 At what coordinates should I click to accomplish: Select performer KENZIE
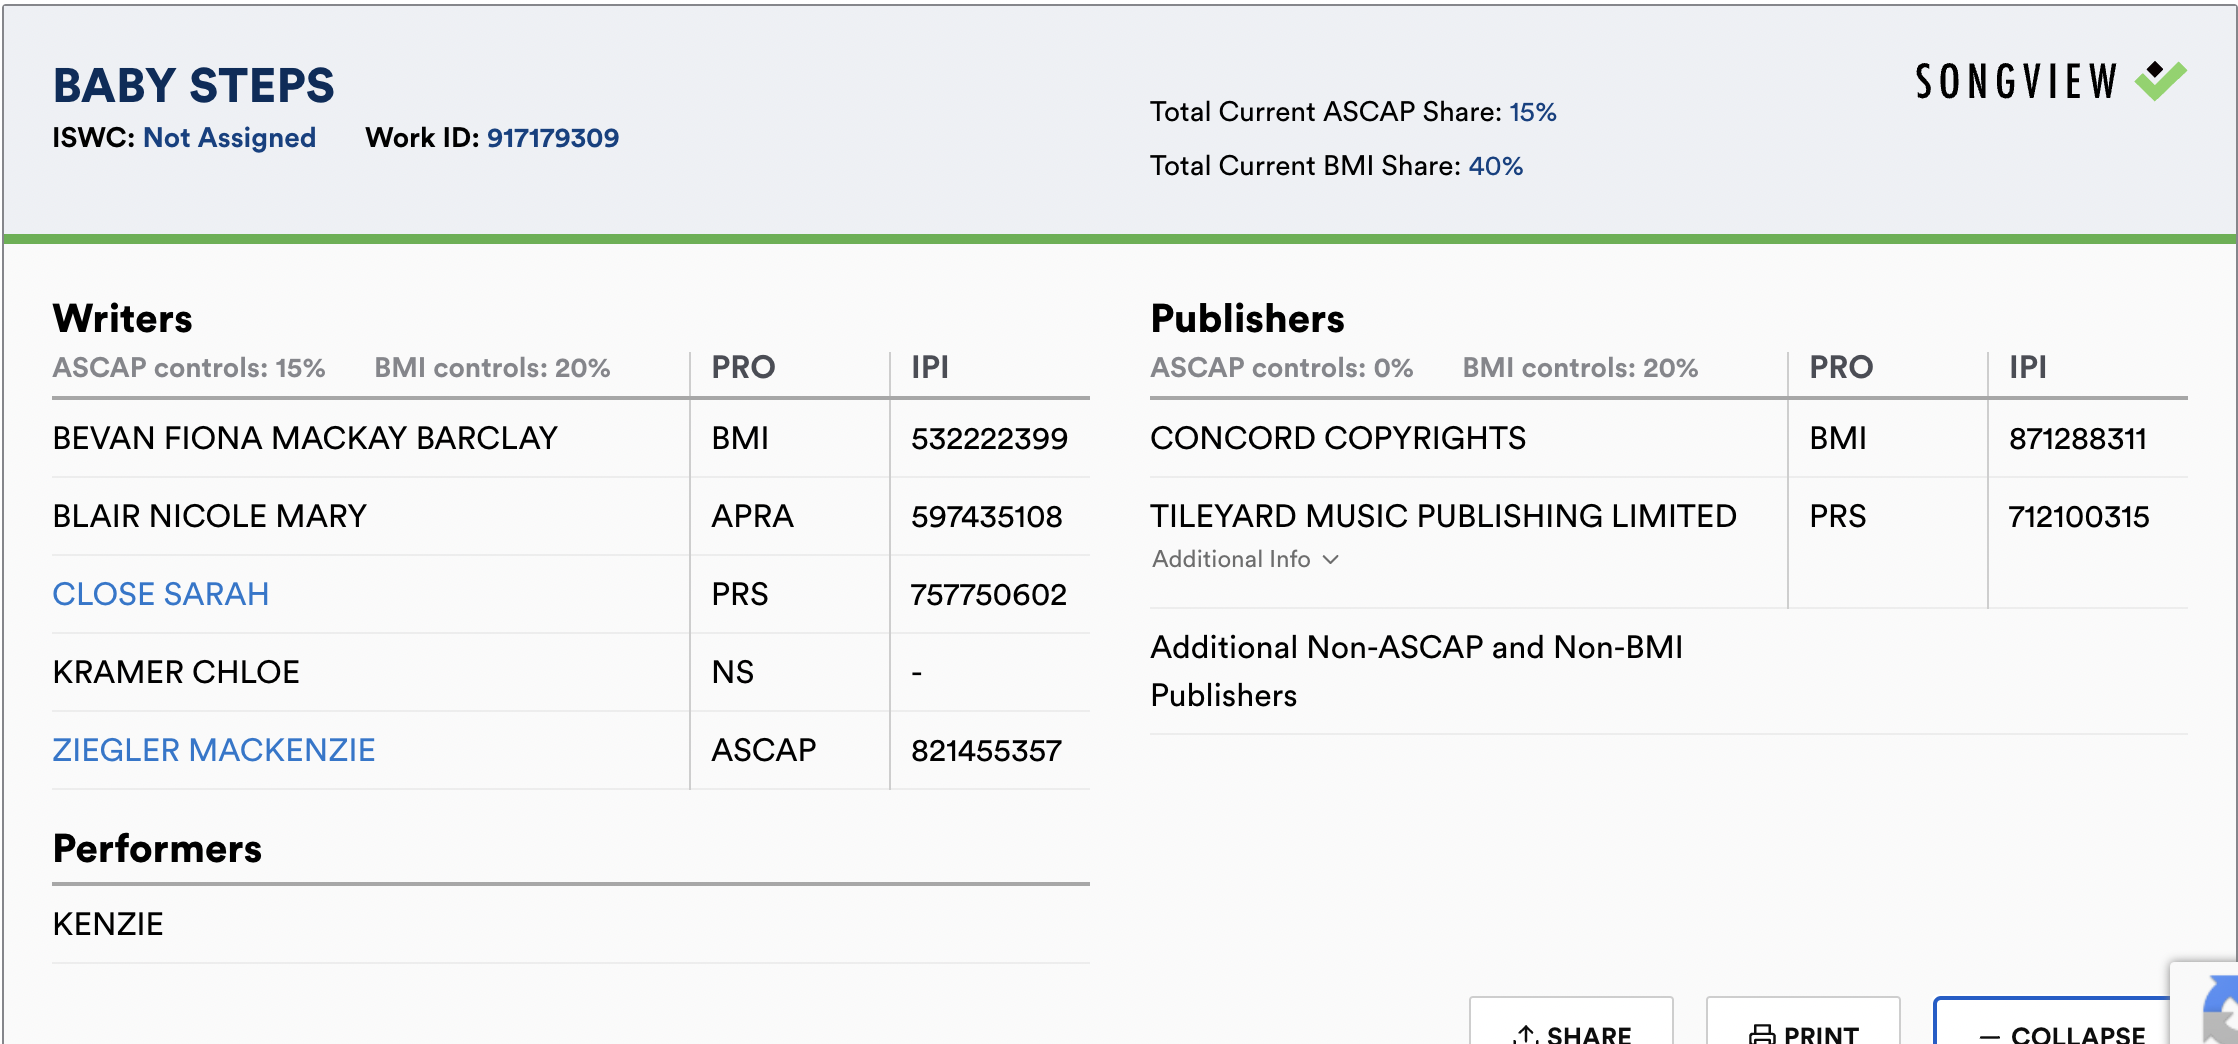108,924
